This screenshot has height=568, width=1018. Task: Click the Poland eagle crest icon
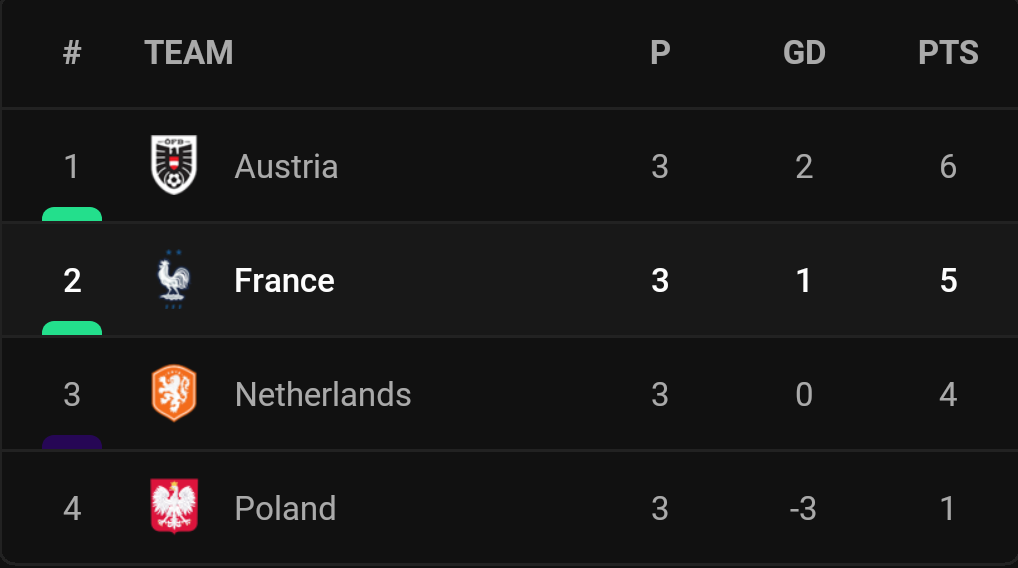tap(174, 507)
